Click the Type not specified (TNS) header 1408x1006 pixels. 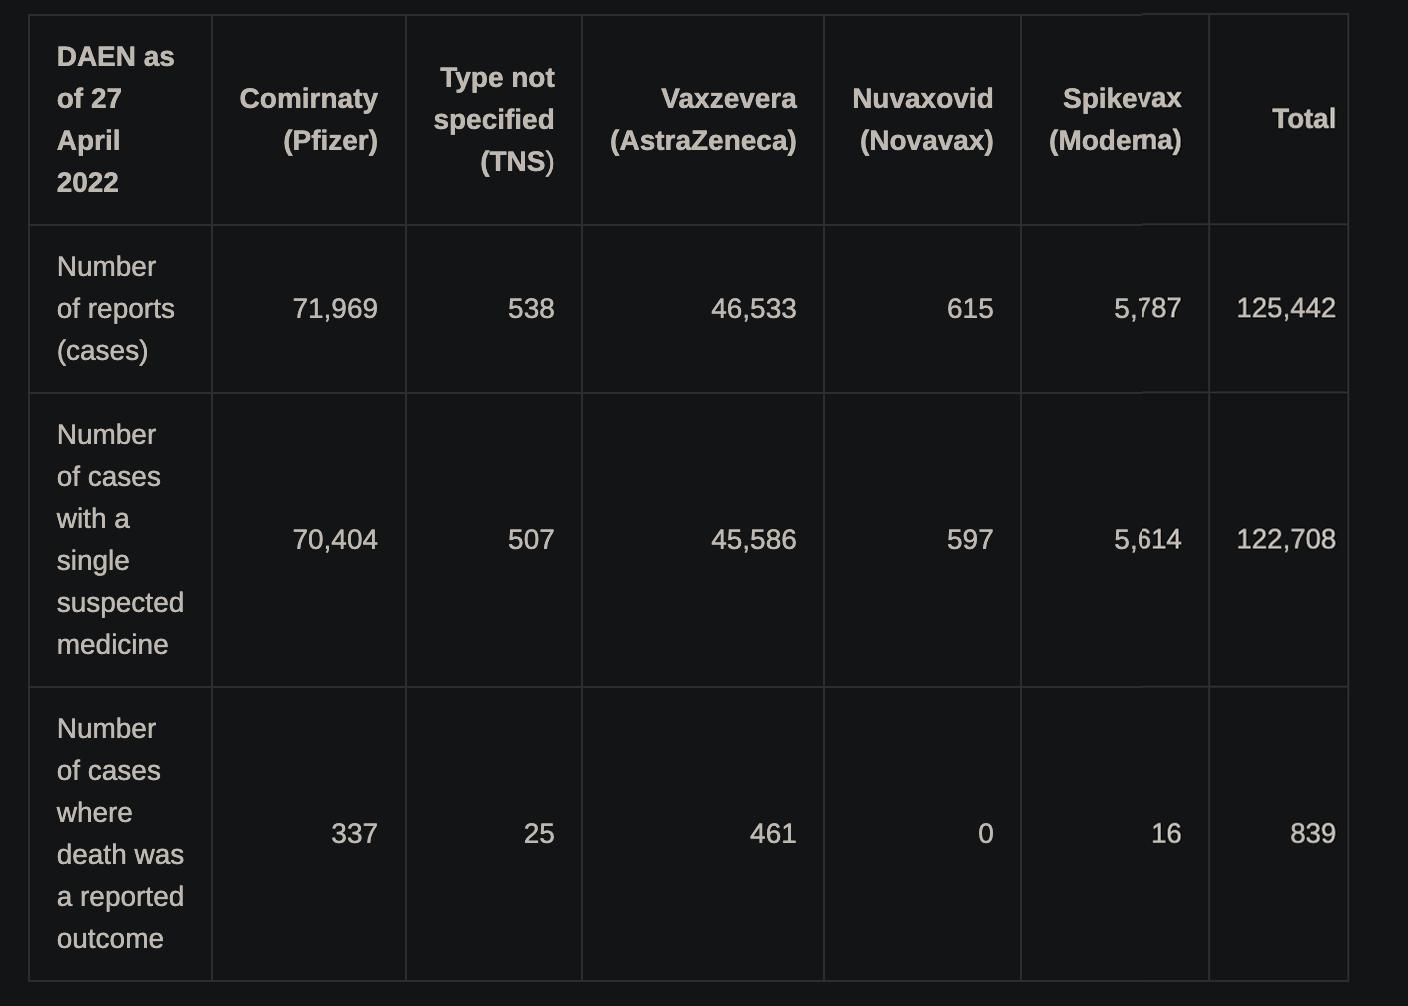pos(493,119)
